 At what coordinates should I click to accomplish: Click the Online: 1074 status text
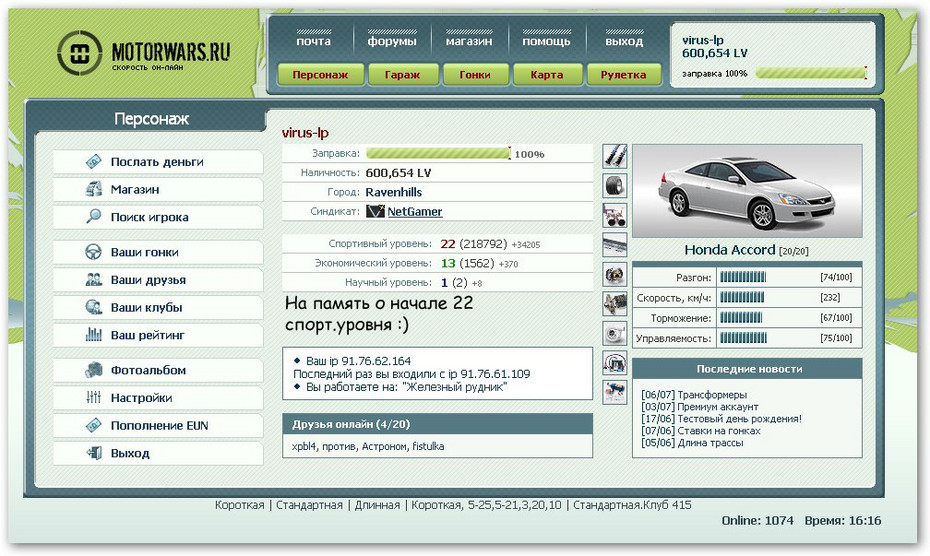click(x=757, y=520)
